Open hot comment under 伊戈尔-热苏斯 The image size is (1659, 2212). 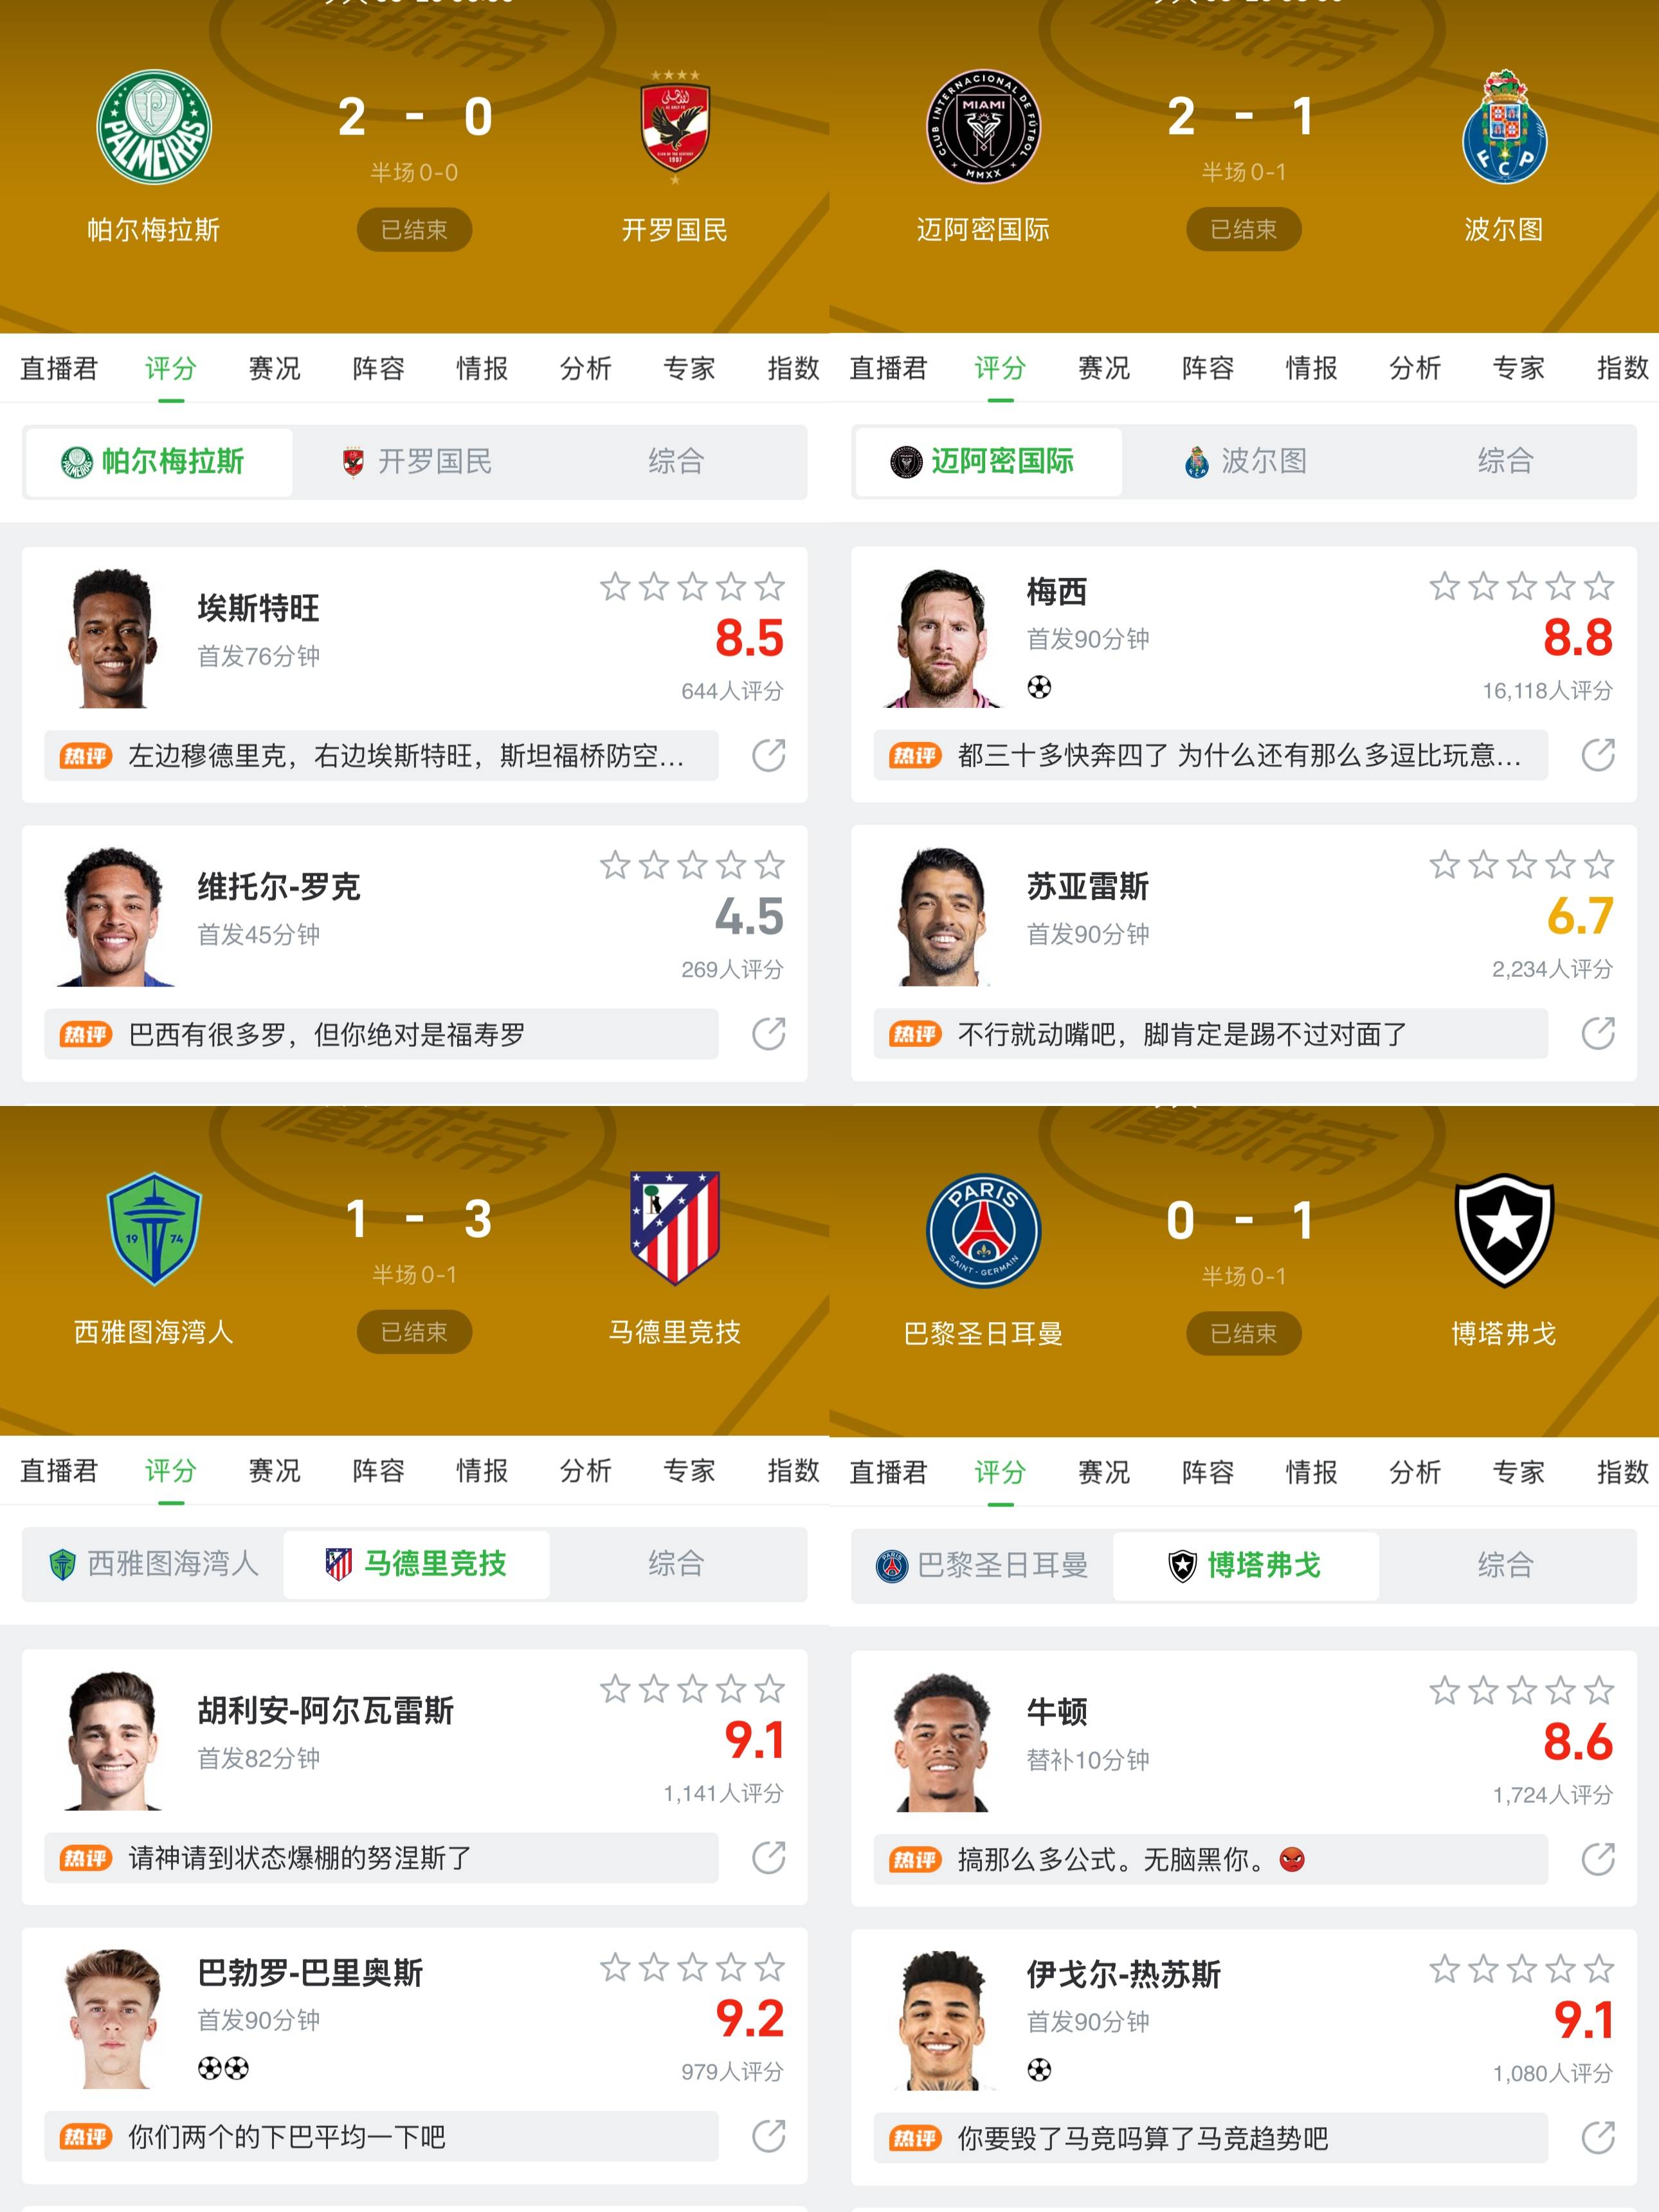tap(1210, 2138)
